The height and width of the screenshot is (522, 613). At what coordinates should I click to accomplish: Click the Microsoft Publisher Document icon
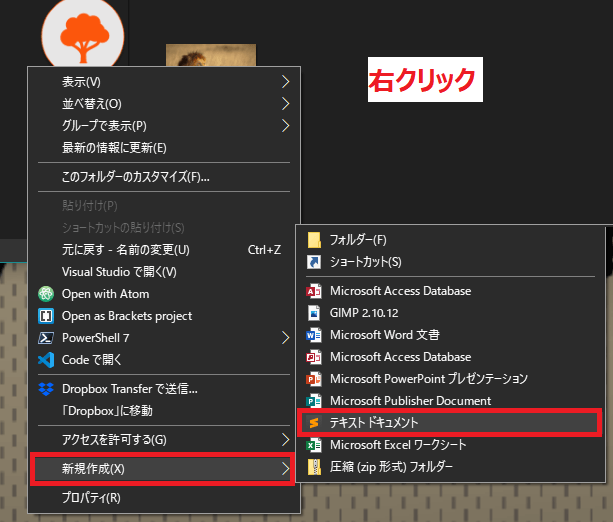[314, 401]
